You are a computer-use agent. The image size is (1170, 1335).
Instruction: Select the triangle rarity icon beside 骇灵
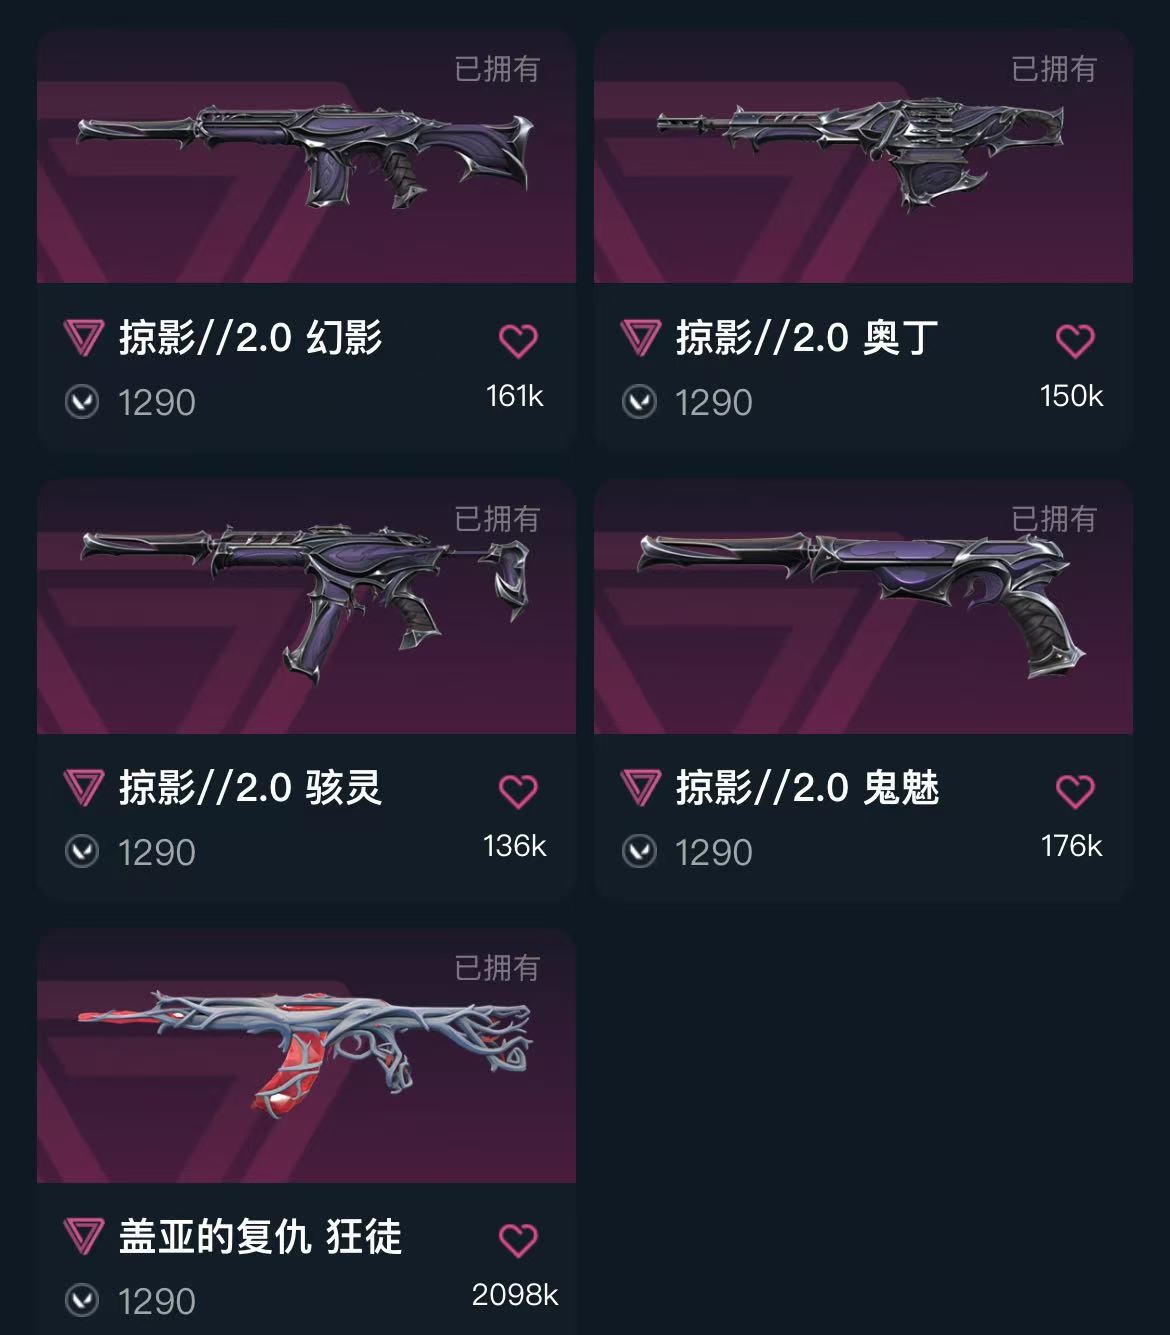84,788
